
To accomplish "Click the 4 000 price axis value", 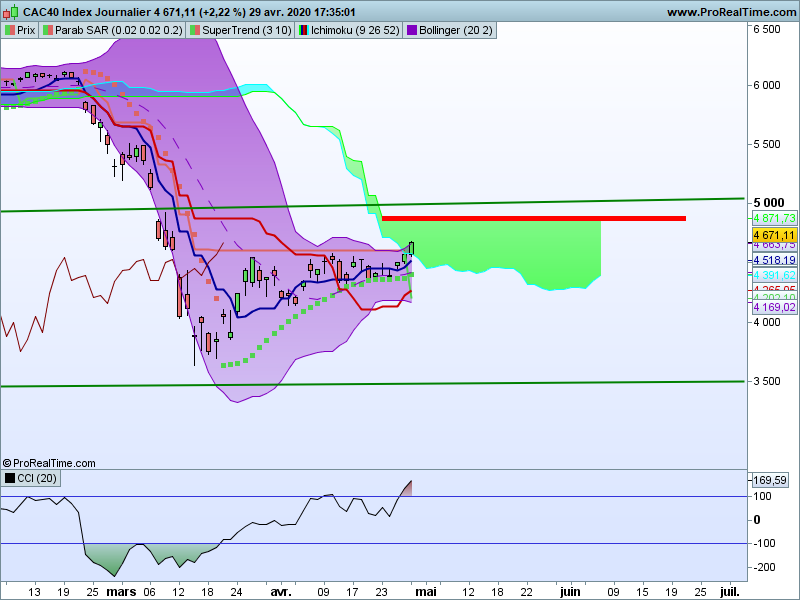I will [767, 322].
